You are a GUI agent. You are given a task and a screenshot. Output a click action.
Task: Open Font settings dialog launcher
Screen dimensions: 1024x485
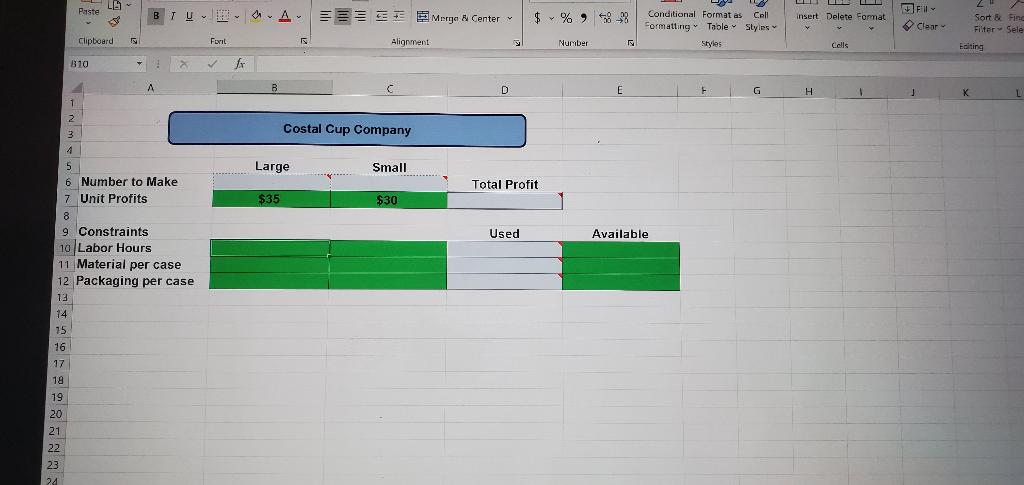(302, 41)
